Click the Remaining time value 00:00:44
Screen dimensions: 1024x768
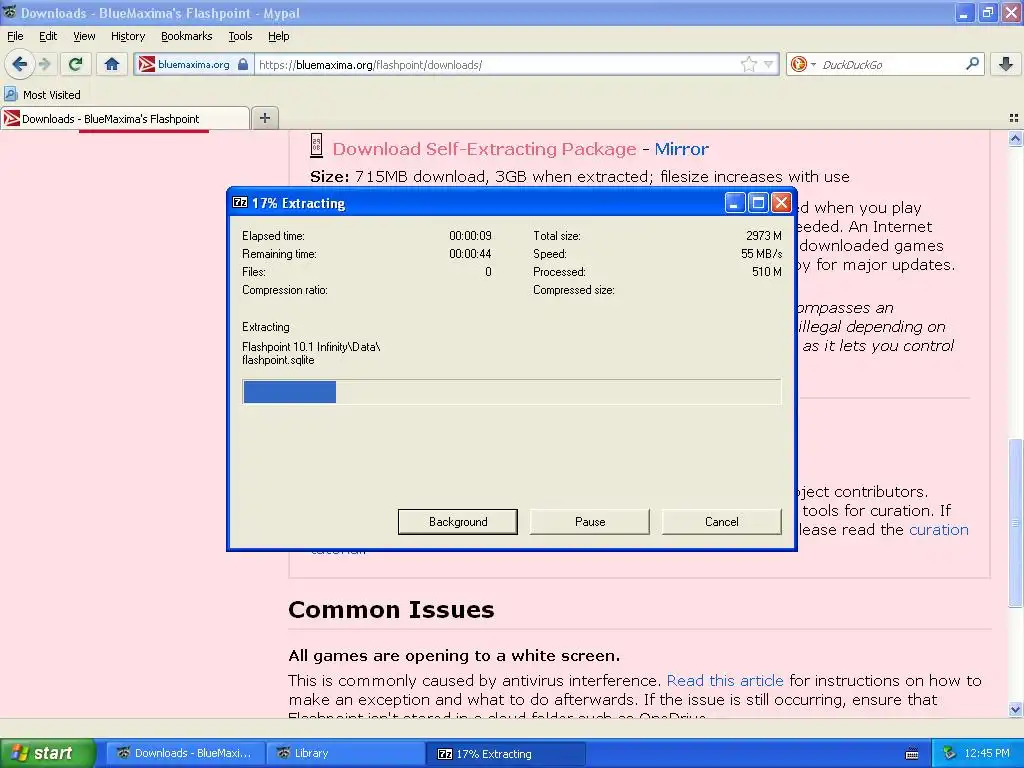[470, 253]
